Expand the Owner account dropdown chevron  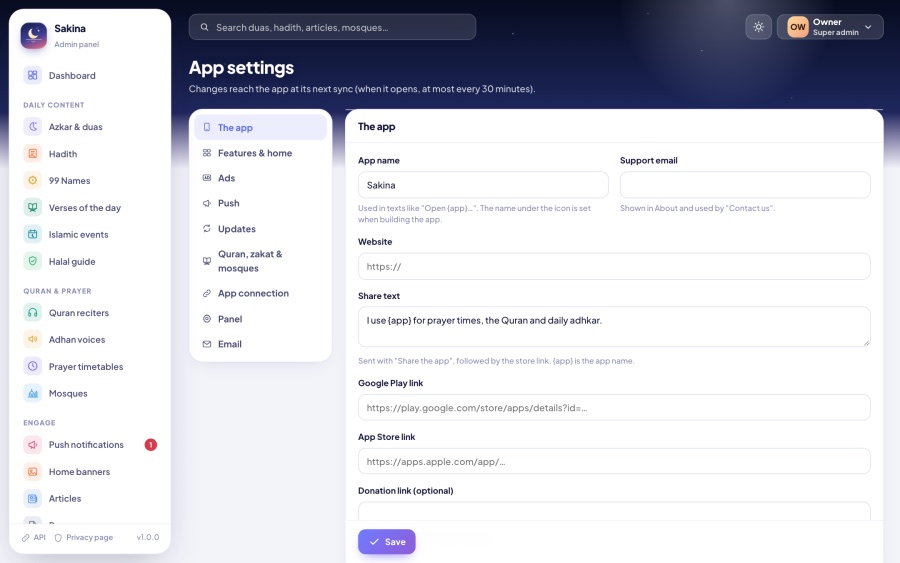(868, 27)
